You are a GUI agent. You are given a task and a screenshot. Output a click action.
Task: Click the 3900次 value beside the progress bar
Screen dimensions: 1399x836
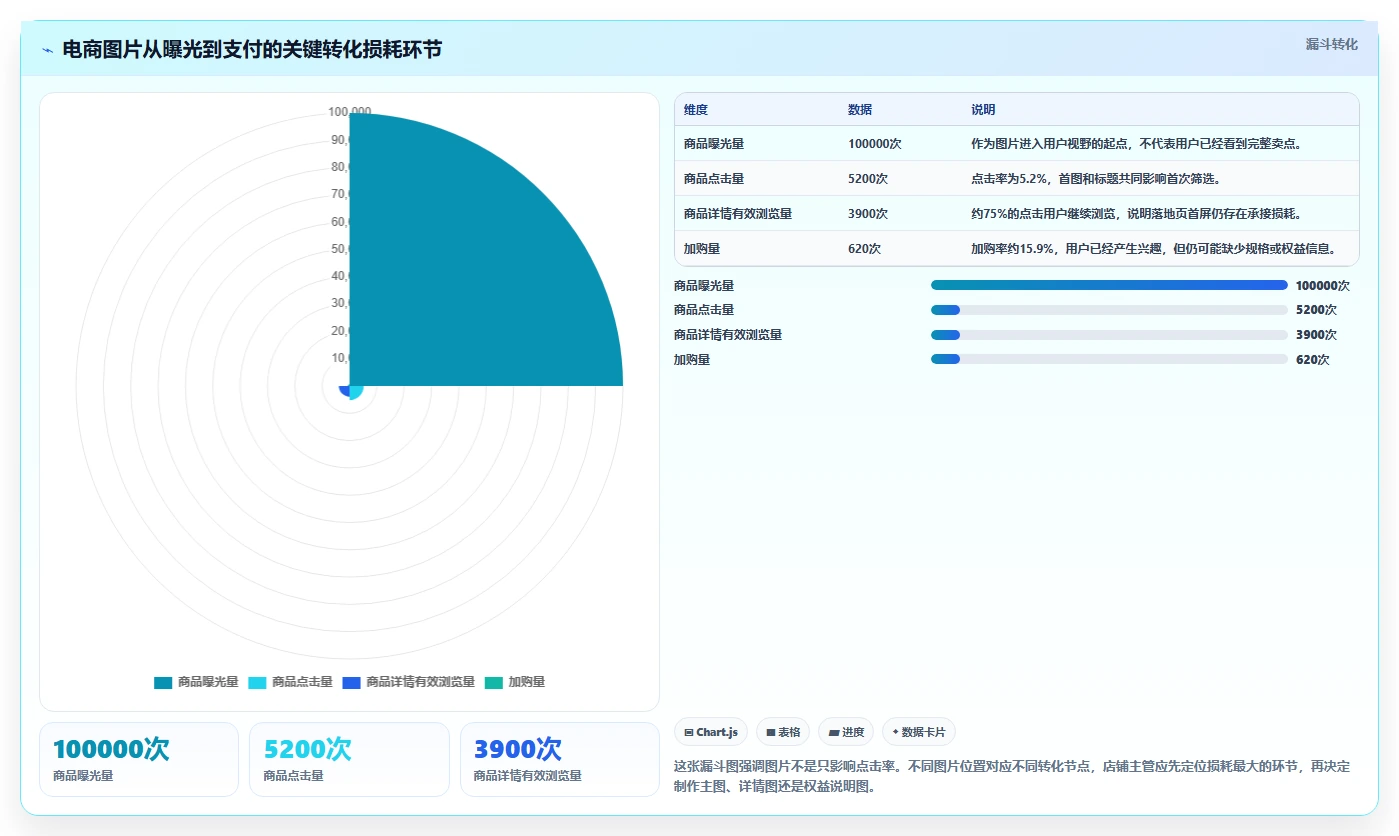click(1316, 335)
